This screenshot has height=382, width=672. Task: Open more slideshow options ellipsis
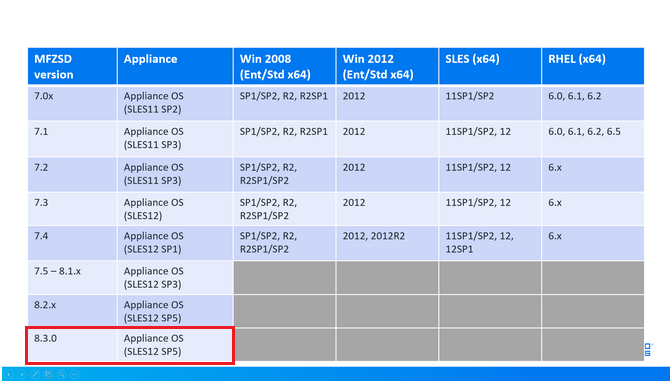pos(75,374)
